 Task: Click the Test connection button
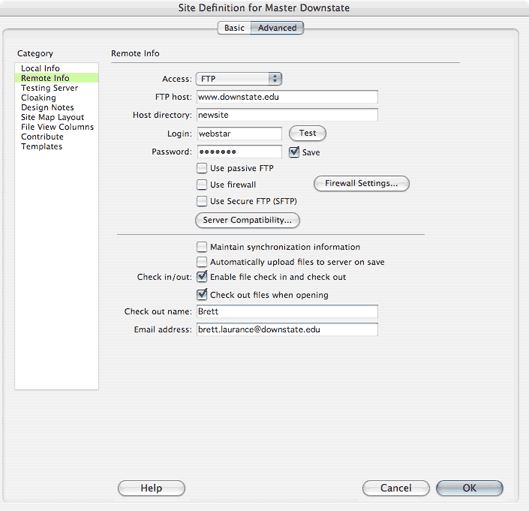(x=307, y=133)
